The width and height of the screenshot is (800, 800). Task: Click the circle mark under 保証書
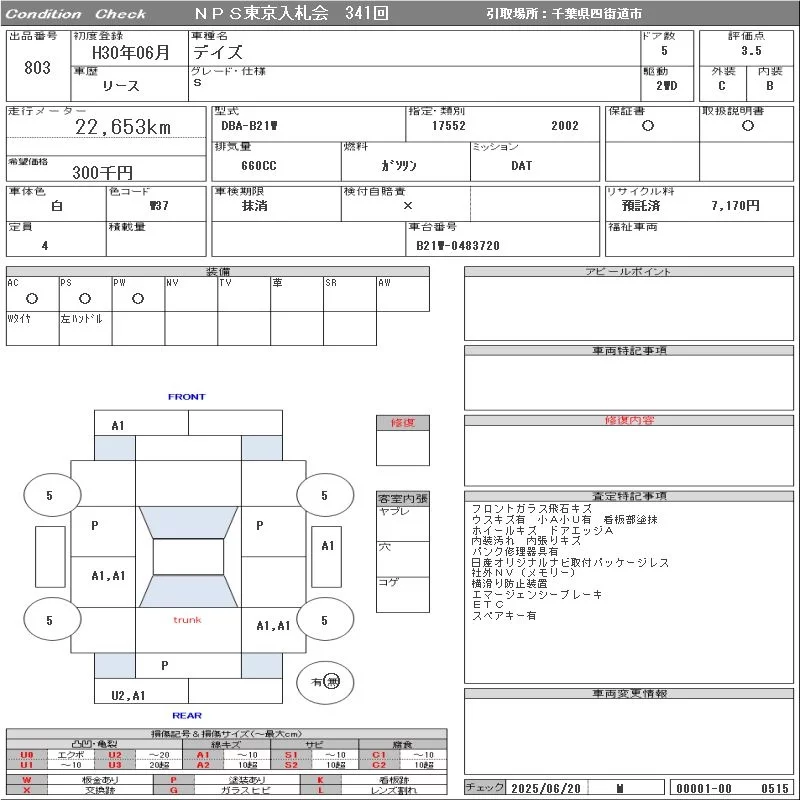click(x=648, y=126)
